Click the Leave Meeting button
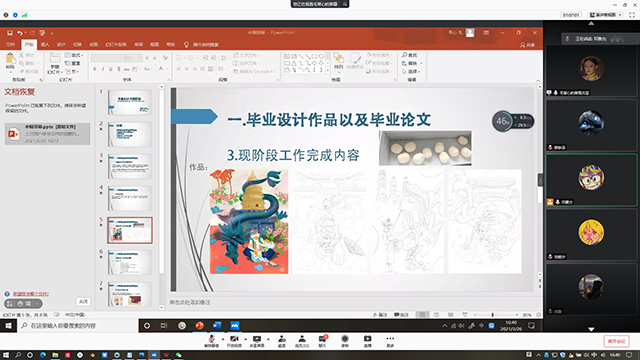640x360 pixels. point(616,341)
